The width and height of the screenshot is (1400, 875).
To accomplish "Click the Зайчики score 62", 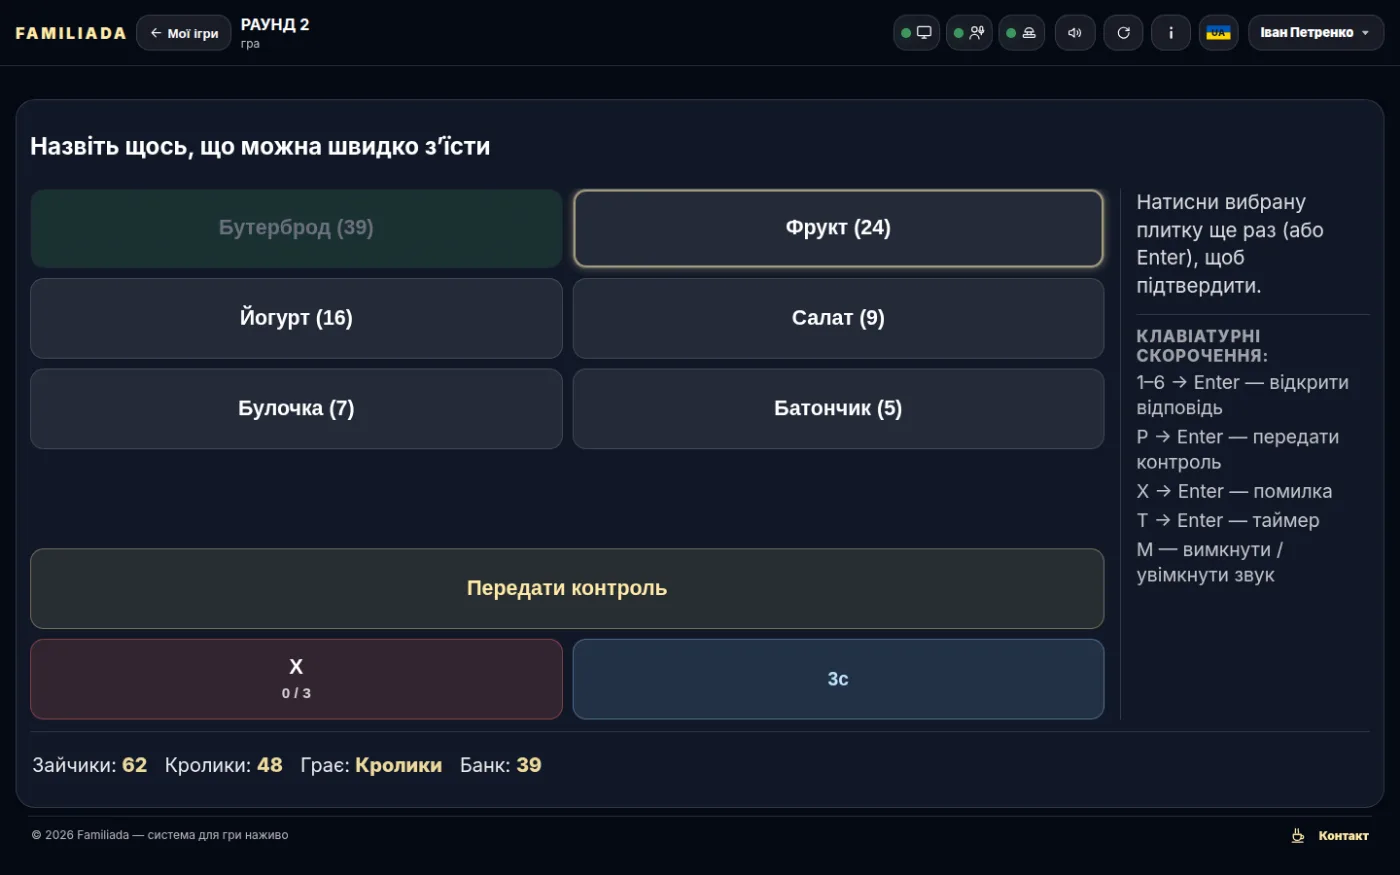I will tap(134, 765).
